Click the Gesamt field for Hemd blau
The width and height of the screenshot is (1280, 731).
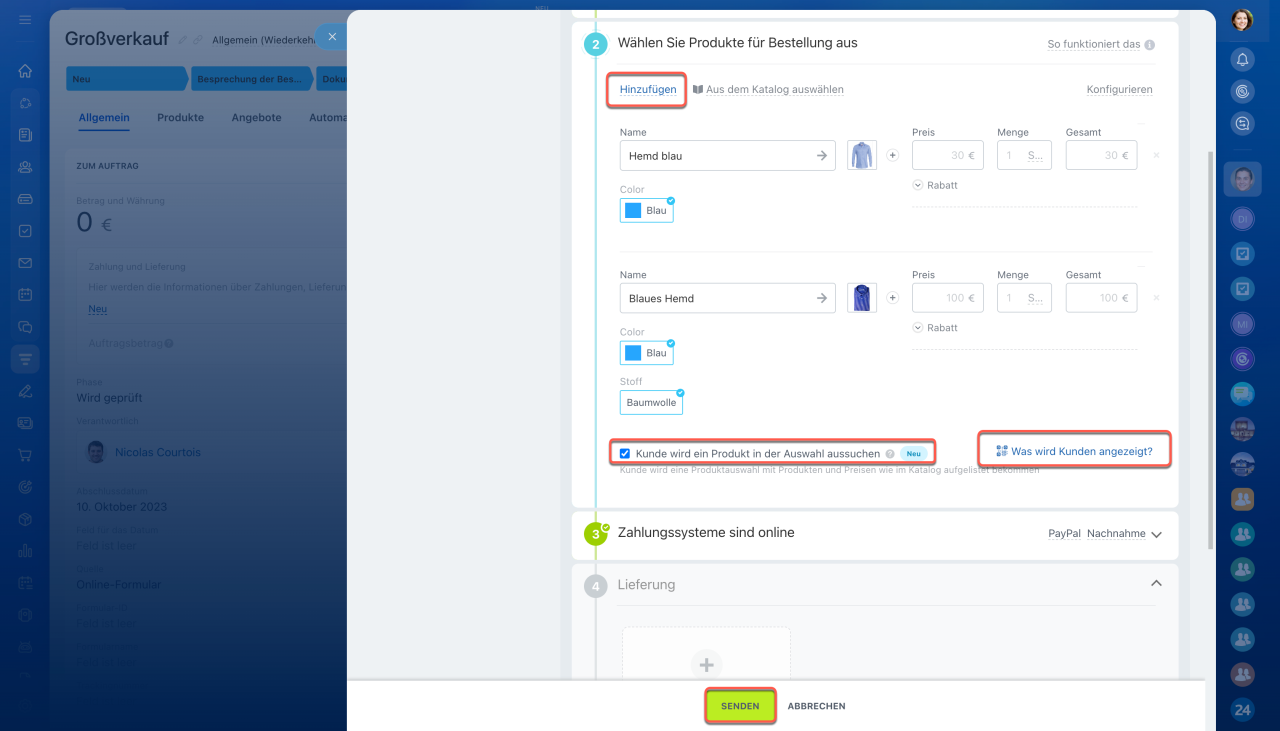tap(1101, 155)
